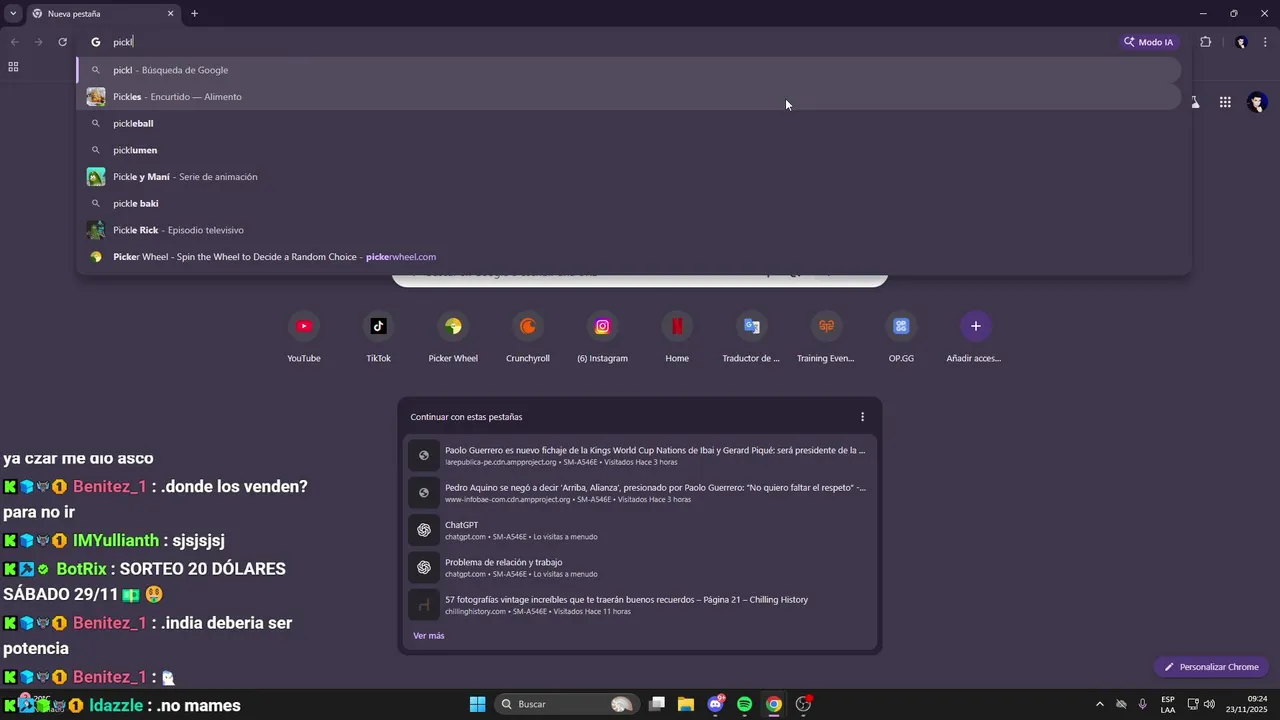Select the Pickles Encurtido suggestion

pos(629,97)
